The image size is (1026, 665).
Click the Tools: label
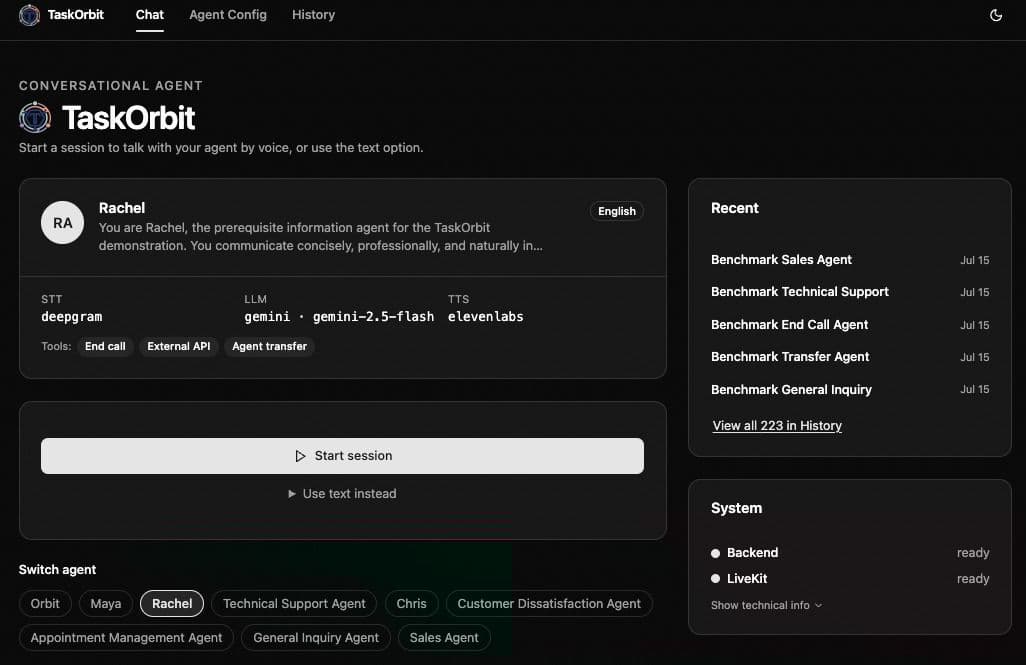[x=56, y=346]
